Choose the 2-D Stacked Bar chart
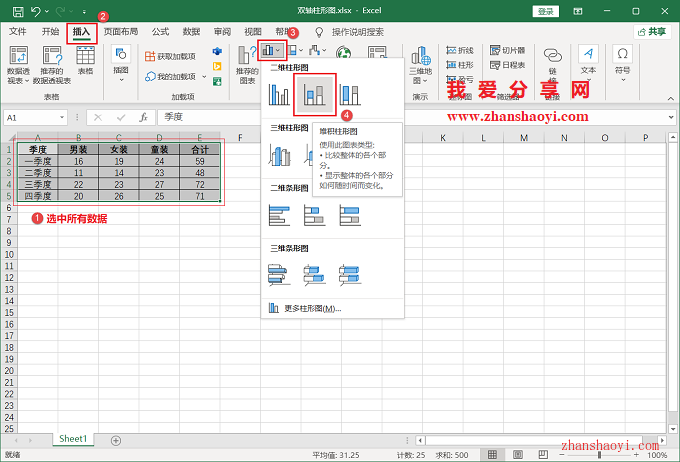Screen dimensions: 680x462 [314, 215]
